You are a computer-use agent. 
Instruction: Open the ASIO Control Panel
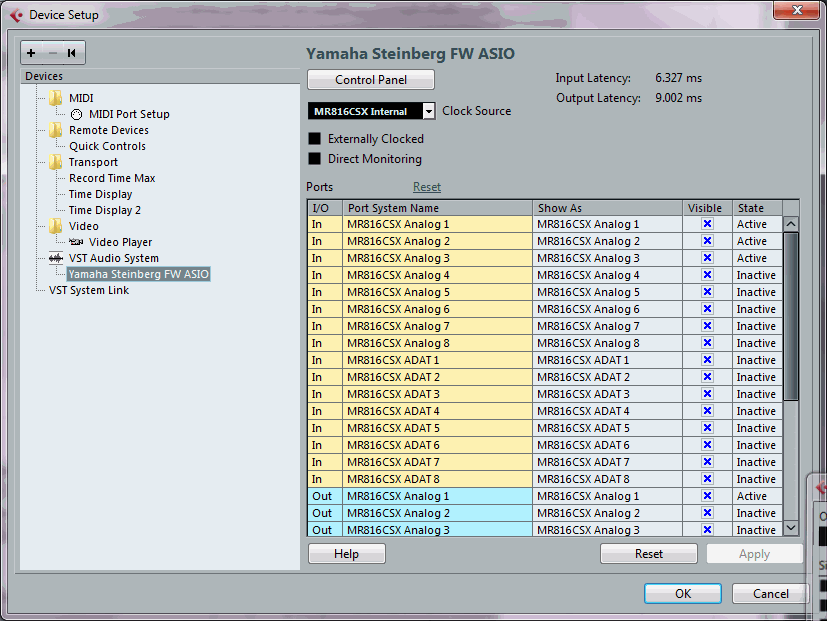tap(370, 80)
